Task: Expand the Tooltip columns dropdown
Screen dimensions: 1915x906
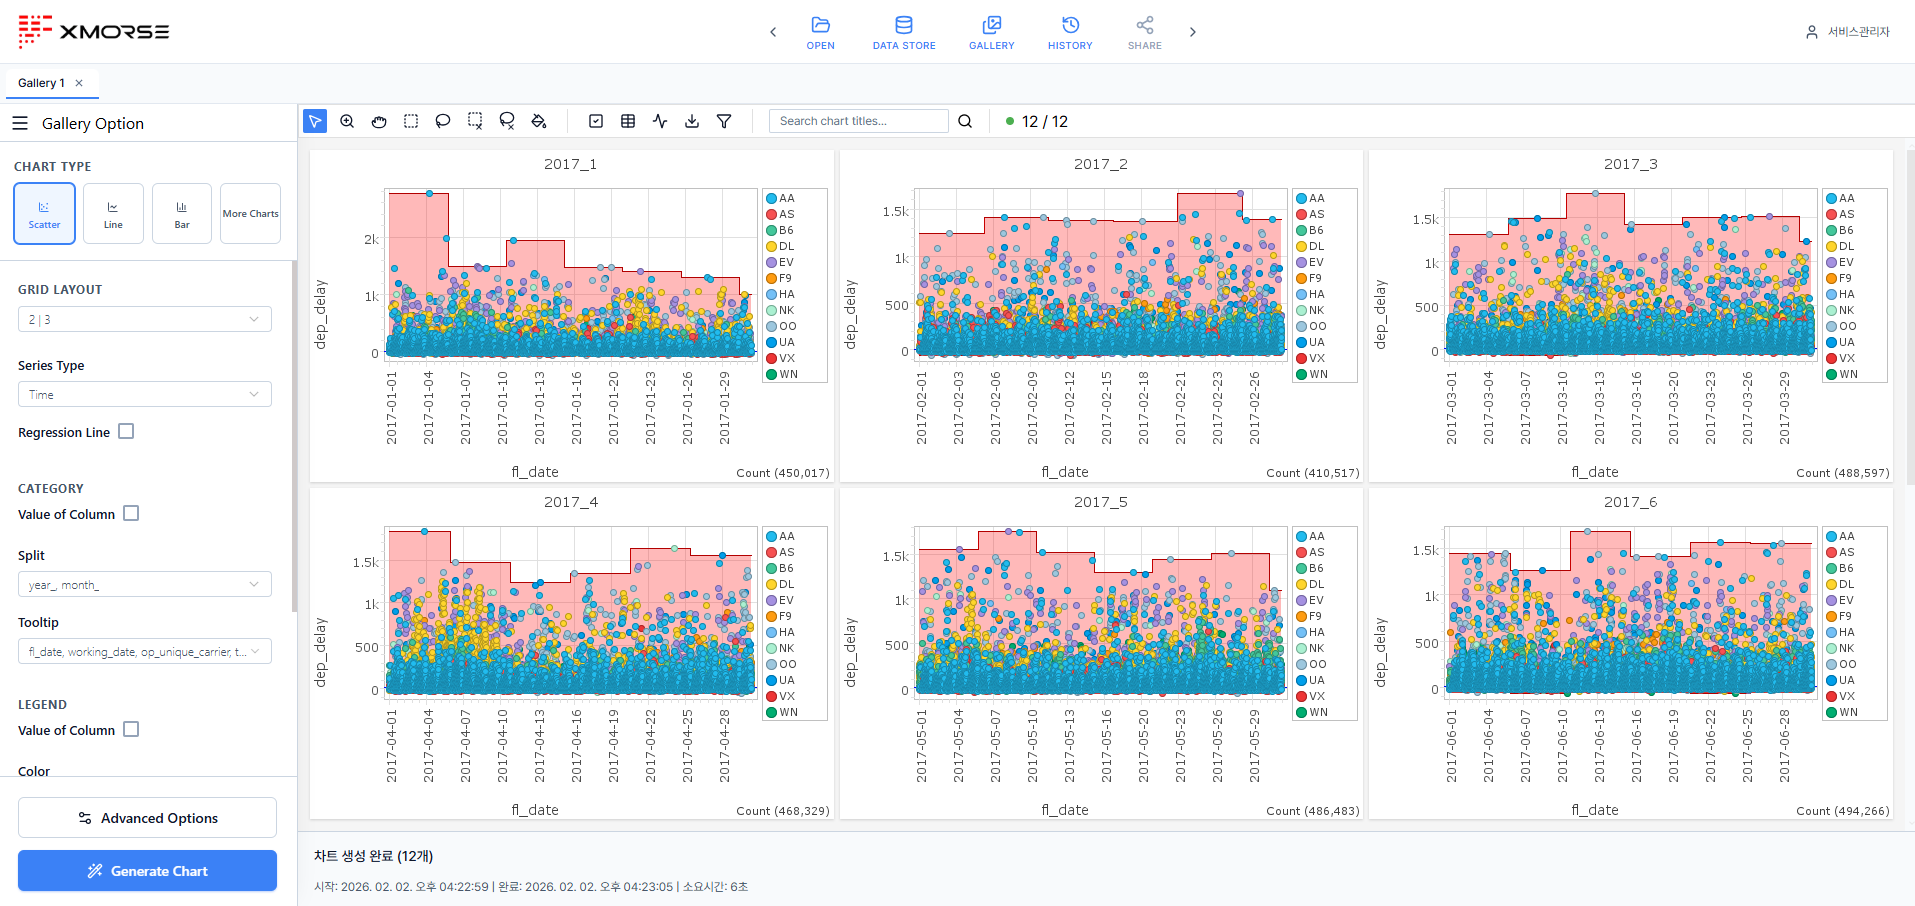Action: click(145, 651)
